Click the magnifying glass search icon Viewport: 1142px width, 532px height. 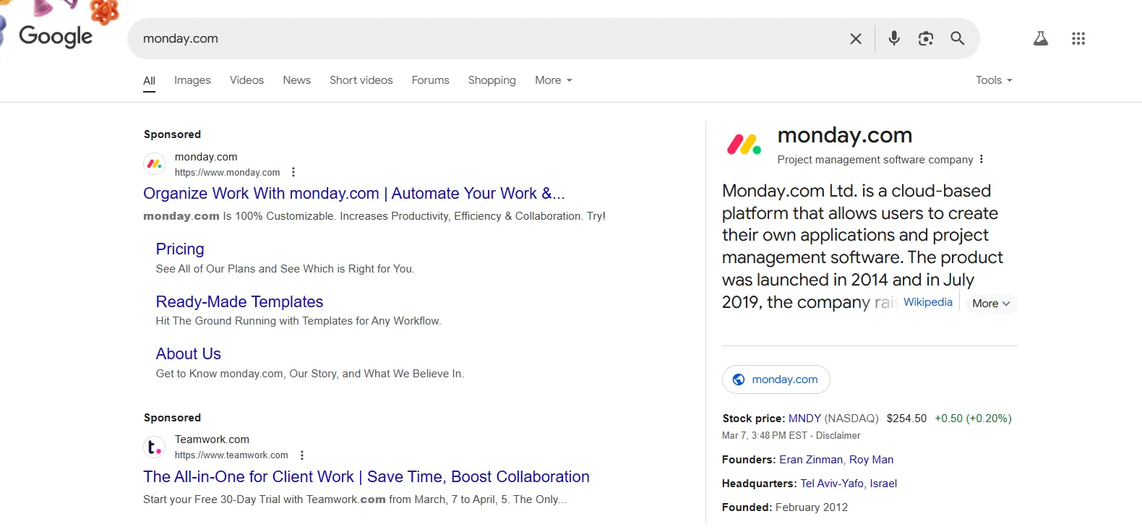point(958,39)
